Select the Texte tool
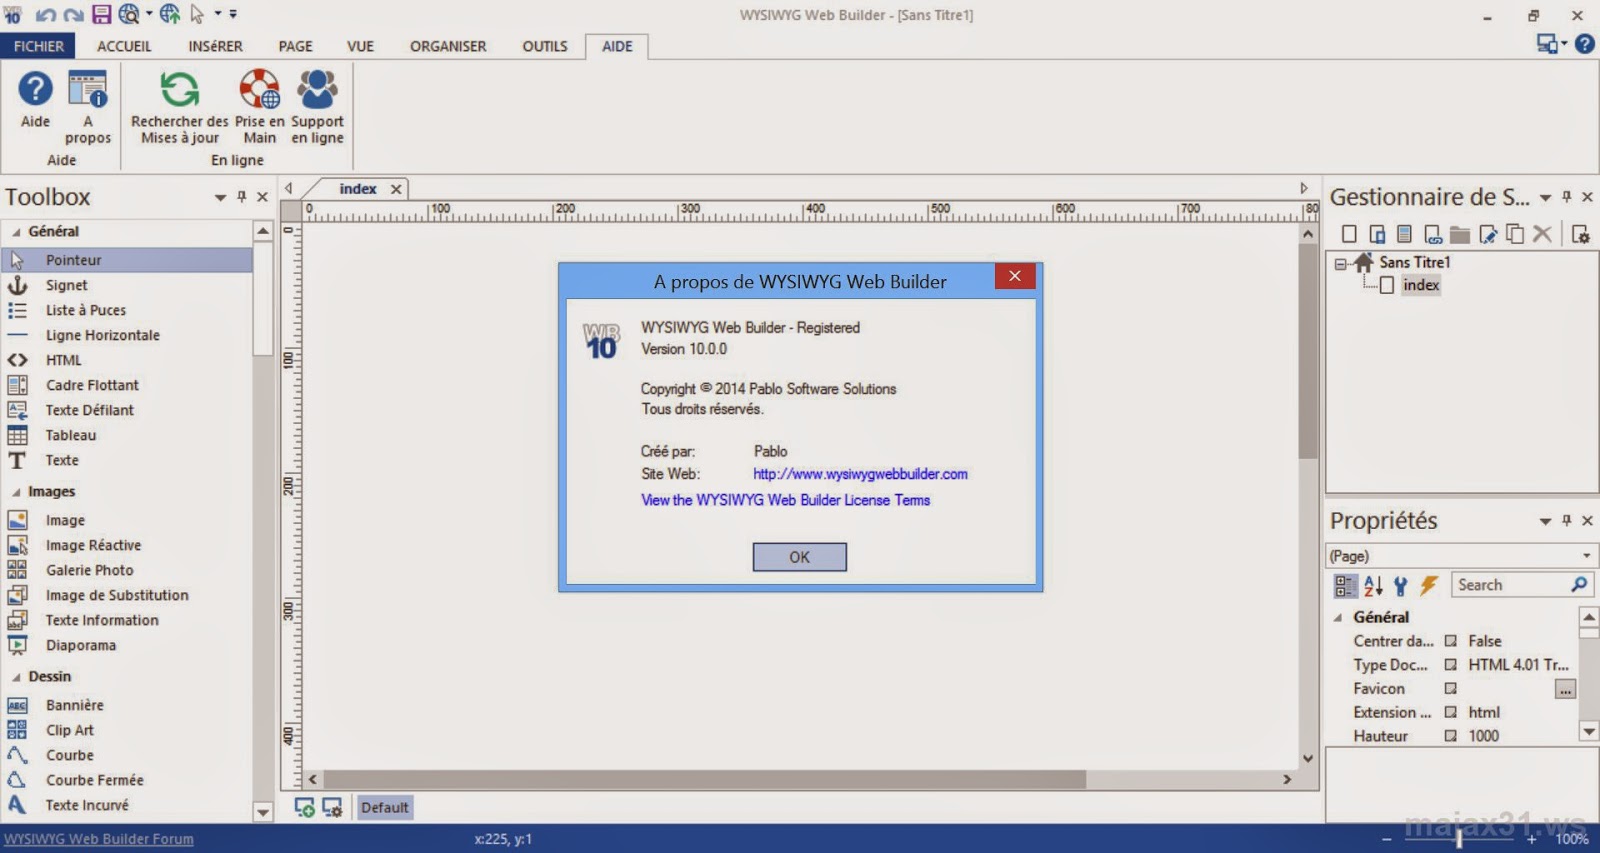This screenshot has height=853, width=1600. (127, 460)
